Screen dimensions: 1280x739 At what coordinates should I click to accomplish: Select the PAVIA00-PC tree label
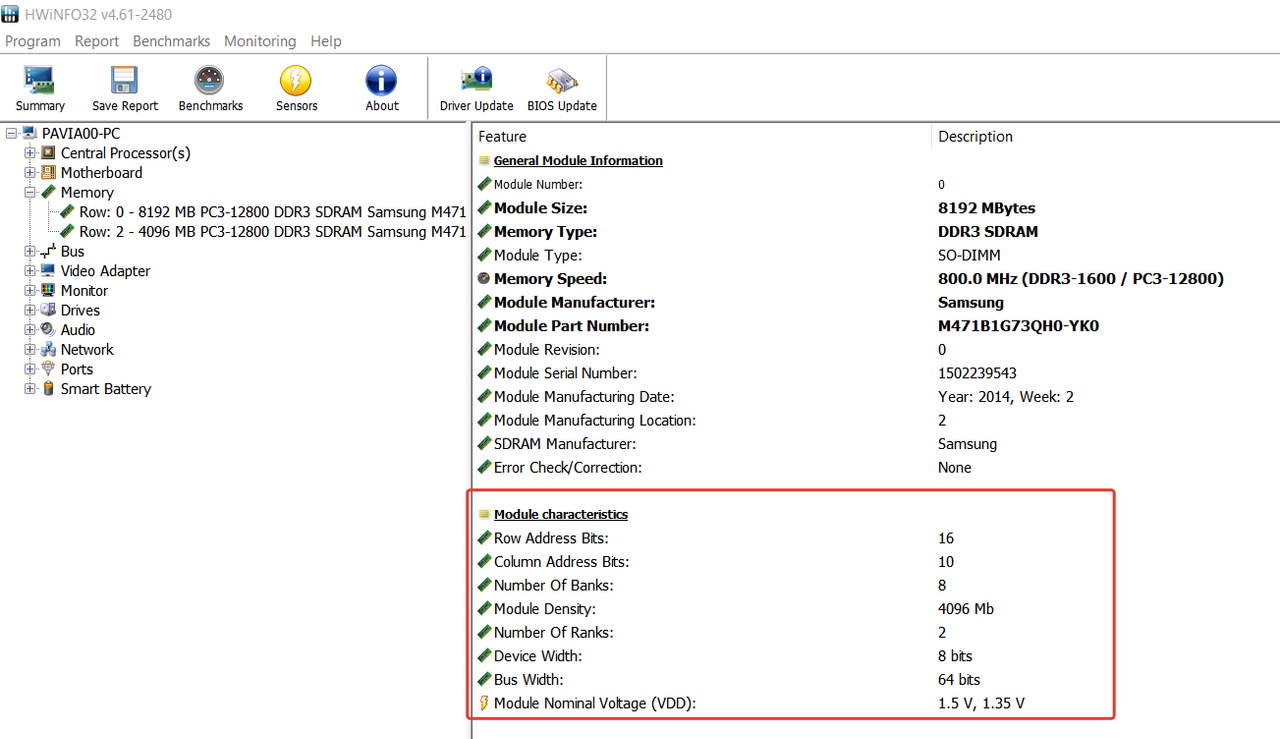point(81,133)
